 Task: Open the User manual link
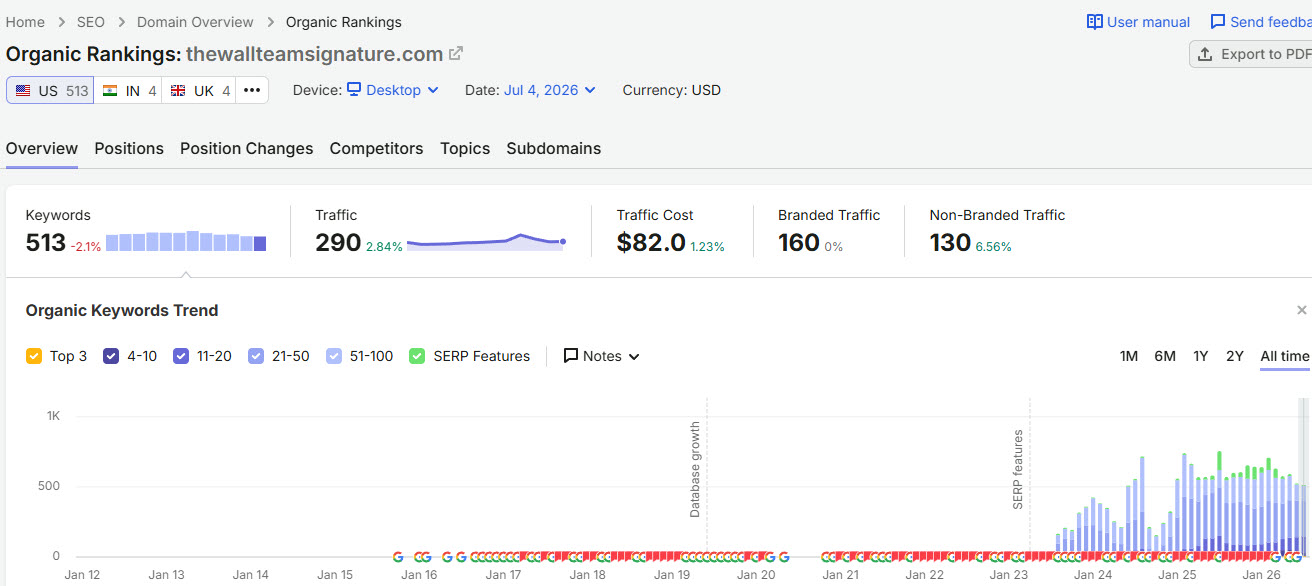click(1139, 22)
